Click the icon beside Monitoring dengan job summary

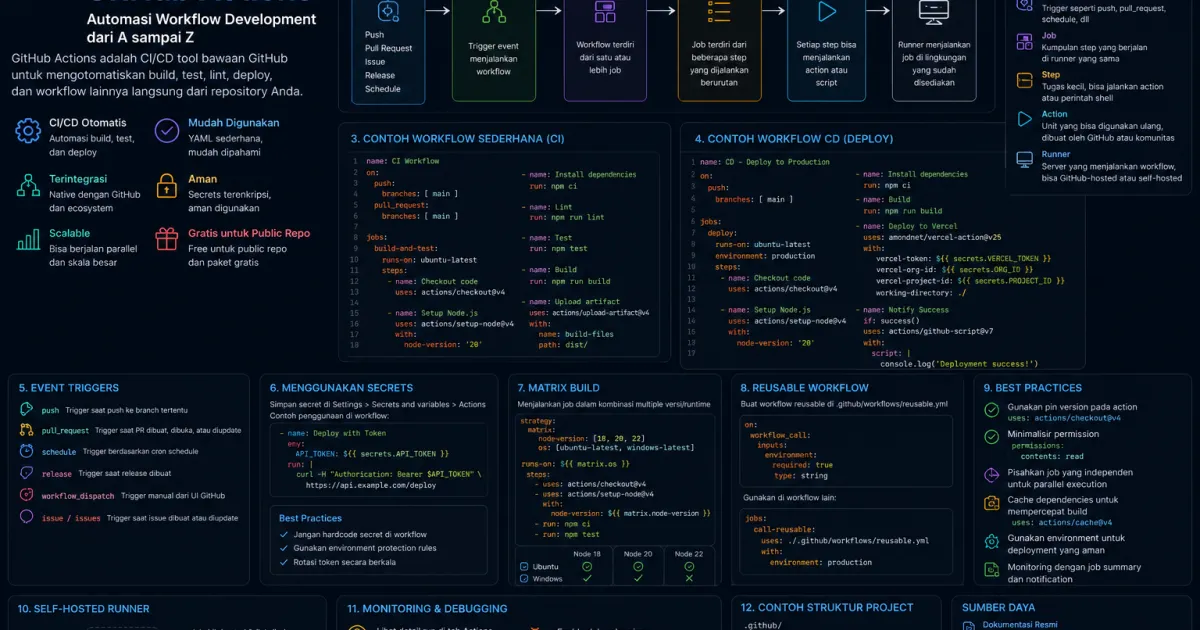coord(991,570)
